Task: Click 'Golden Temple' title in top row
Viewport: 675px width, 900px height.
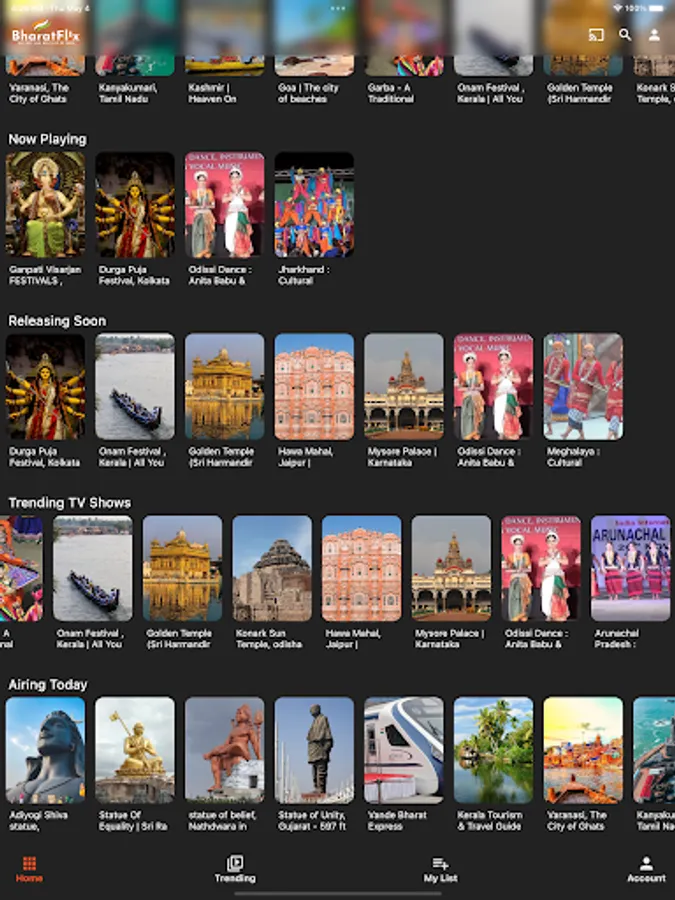Action: coord(580,93)
